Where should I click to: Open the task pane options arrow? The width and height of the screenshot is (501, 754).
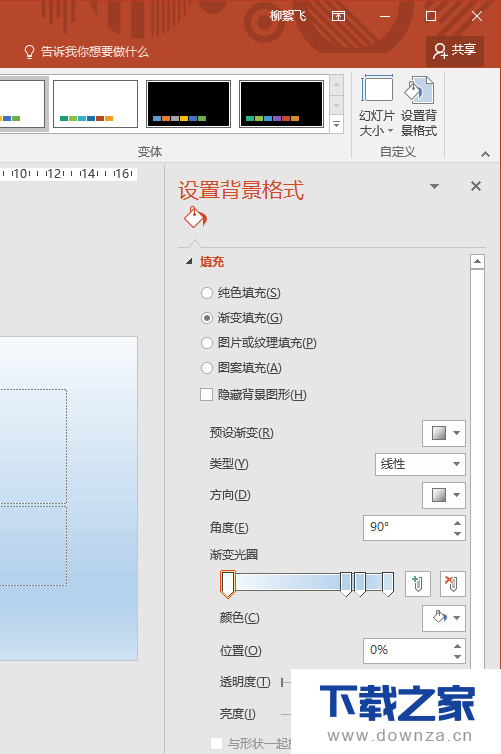pos(435,186)
